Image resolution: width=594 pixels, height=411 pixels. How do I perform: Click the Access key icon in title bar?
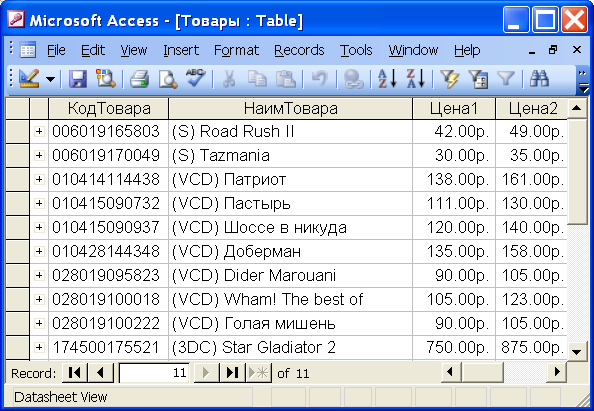pos(16,19)
